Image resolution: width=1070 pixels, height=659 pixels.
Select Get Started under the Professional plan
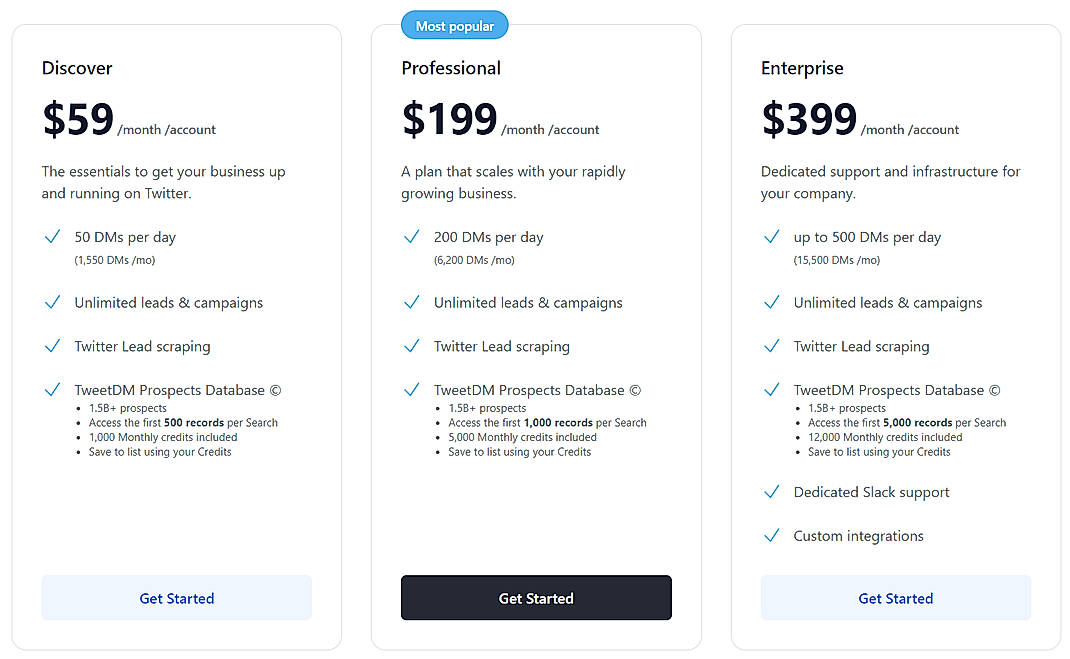coord(536,598)
